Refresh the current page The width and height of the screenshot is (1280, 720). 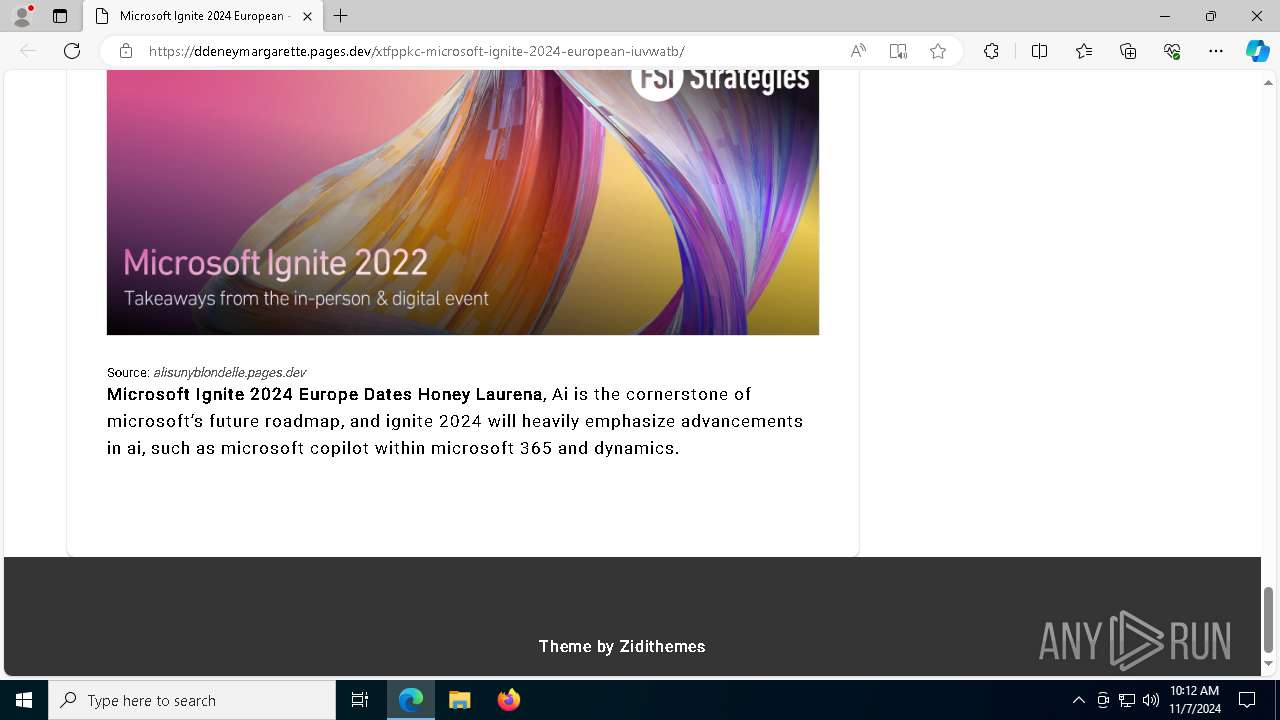pyautogui.click(x=72, y=51)
